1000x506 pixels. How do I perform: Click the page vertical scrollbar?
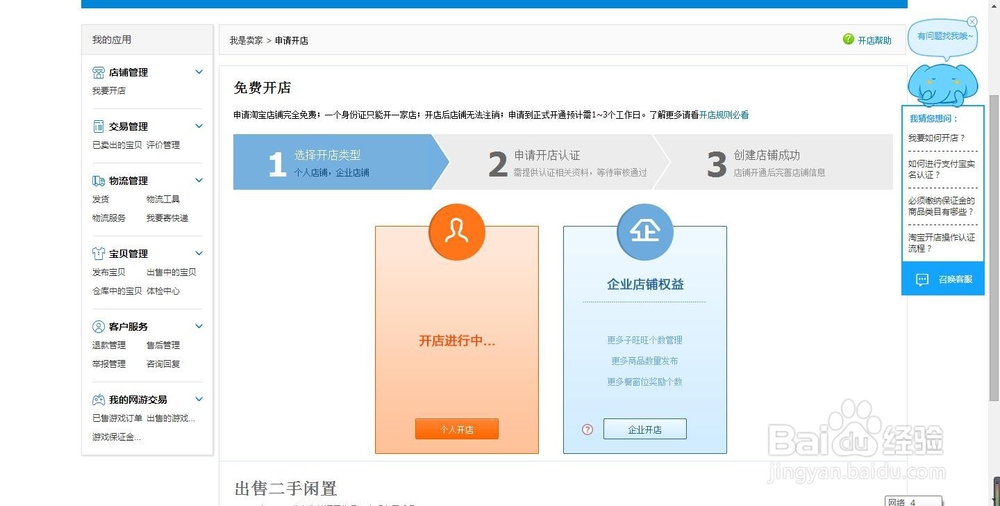(x=994, y=249)
